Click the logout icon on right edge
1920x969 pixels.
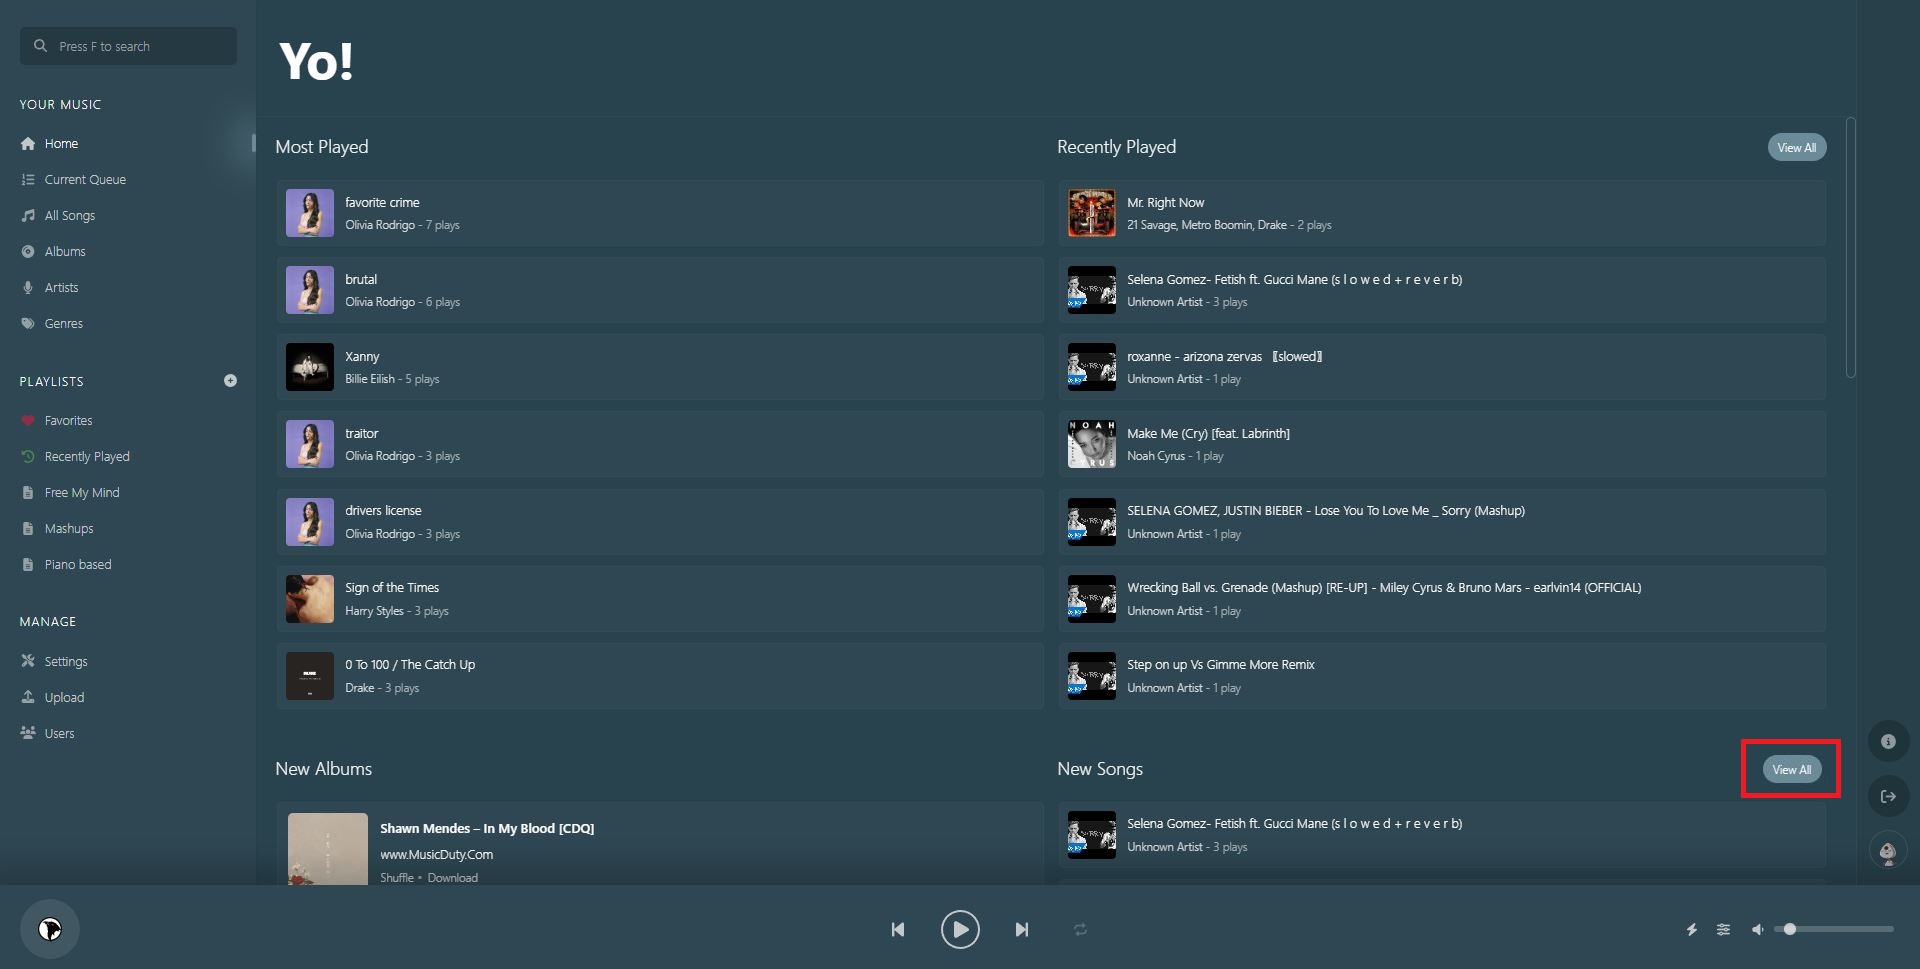(x=1889, y=796)
